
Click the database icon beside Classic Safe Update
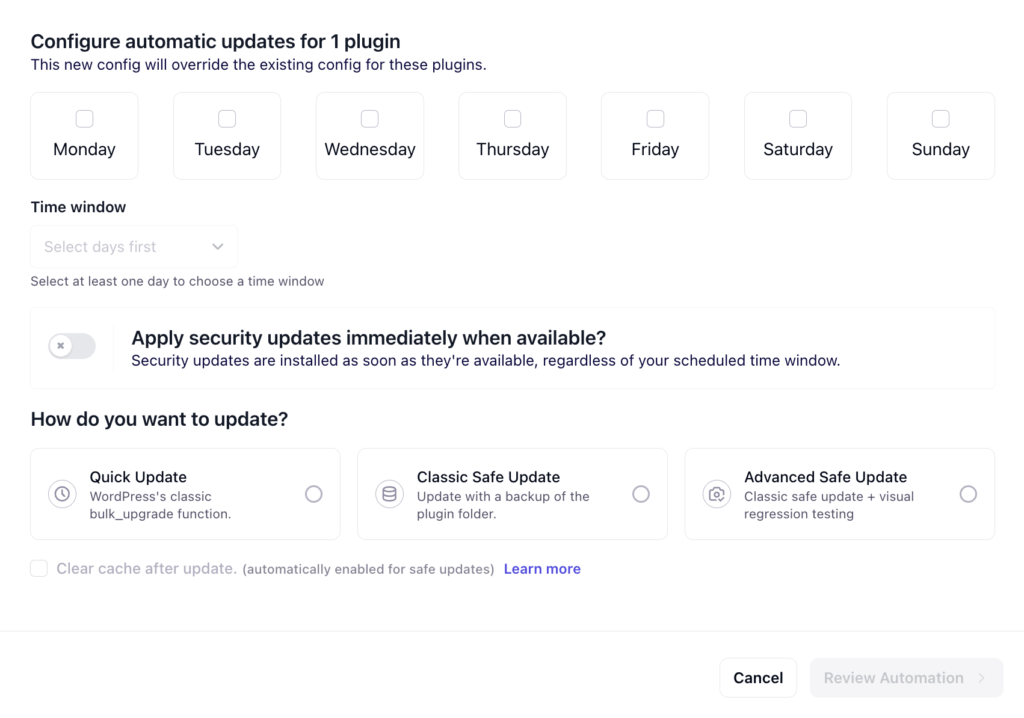(389, 494)
